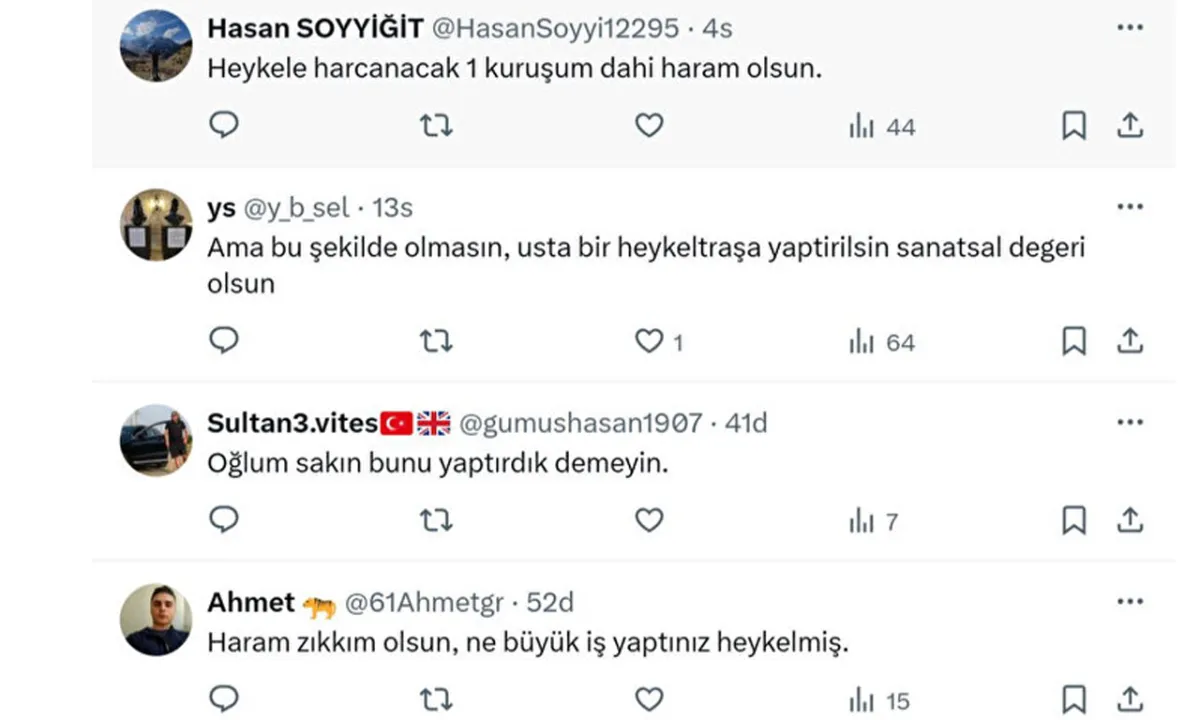
Task: Open Sultan3.vites profile picture
Action: coord(155,440)
